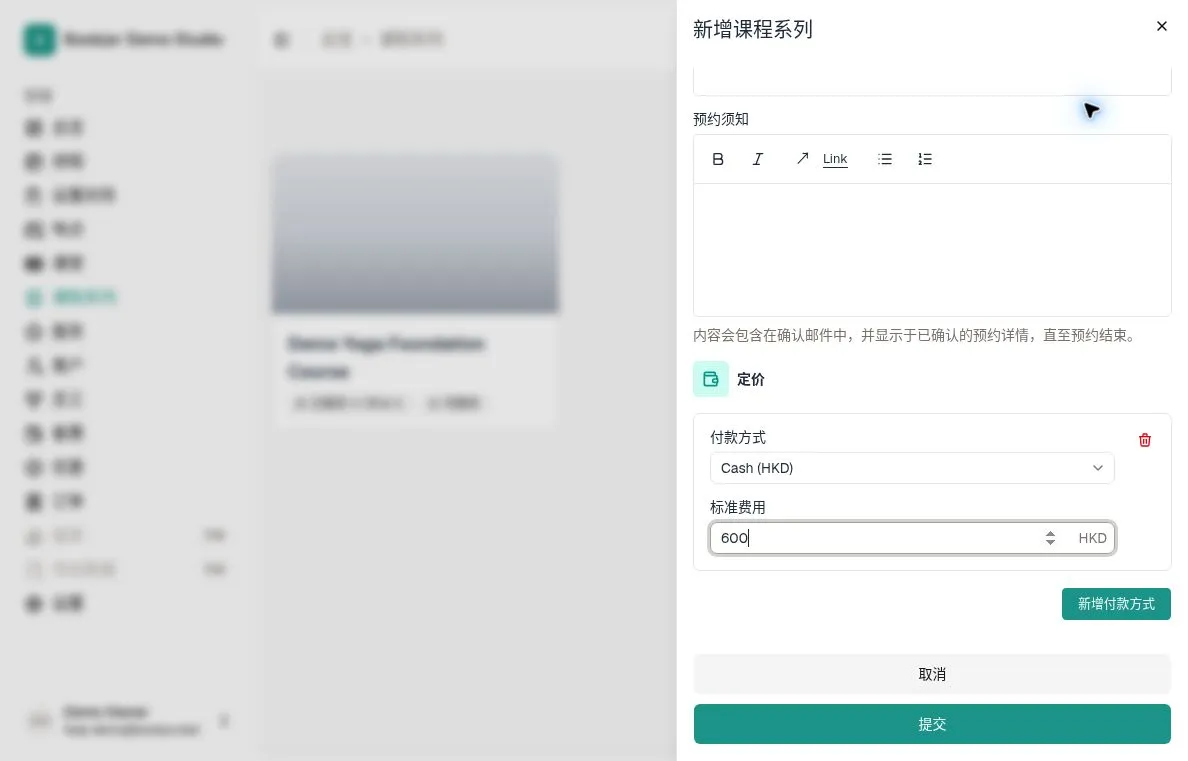Click the blurred course card thumbnail

(x=415, y=233)
